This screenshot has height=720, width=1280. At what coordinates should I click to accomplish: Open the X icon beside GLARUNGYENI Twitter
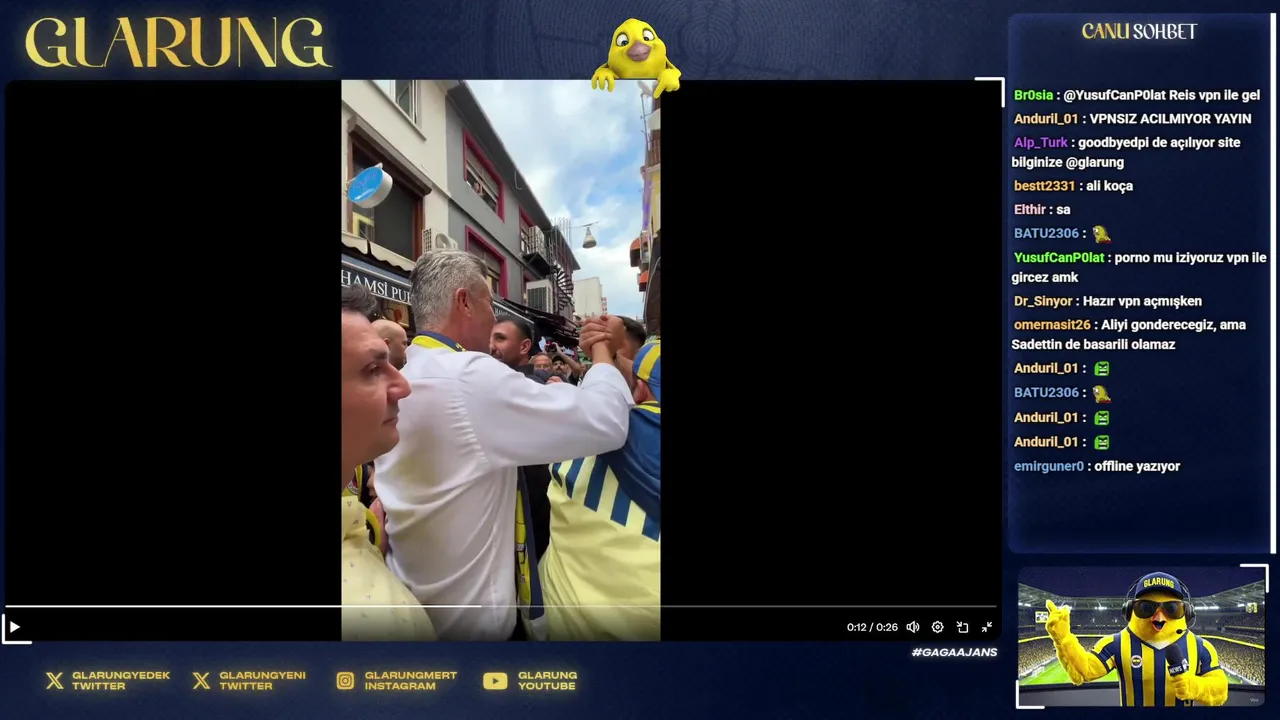pos(202,681)
